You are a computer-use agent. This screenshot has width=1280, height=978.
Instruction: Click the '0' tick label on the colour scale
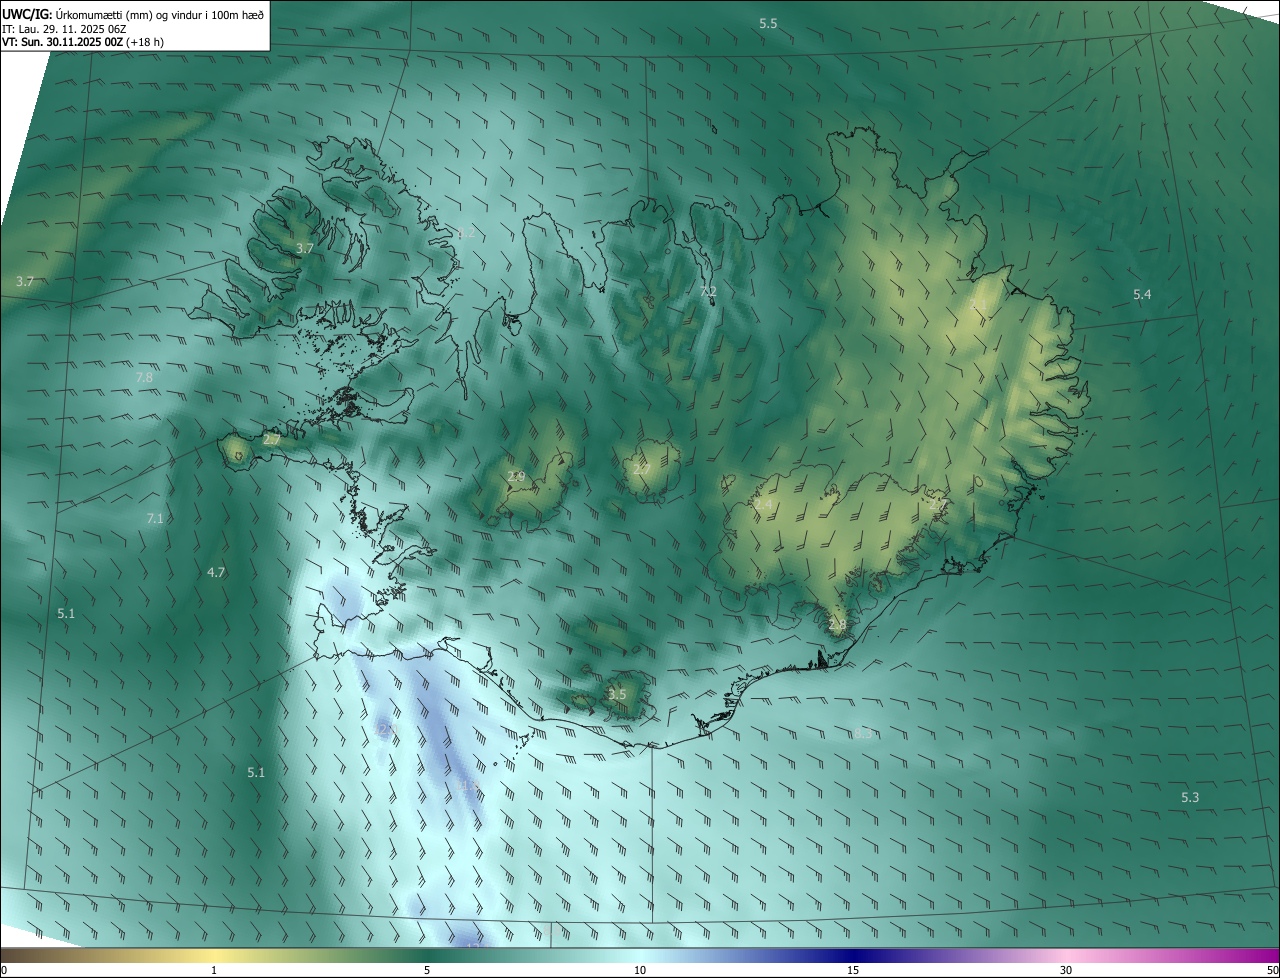click(x=4, y=970)
